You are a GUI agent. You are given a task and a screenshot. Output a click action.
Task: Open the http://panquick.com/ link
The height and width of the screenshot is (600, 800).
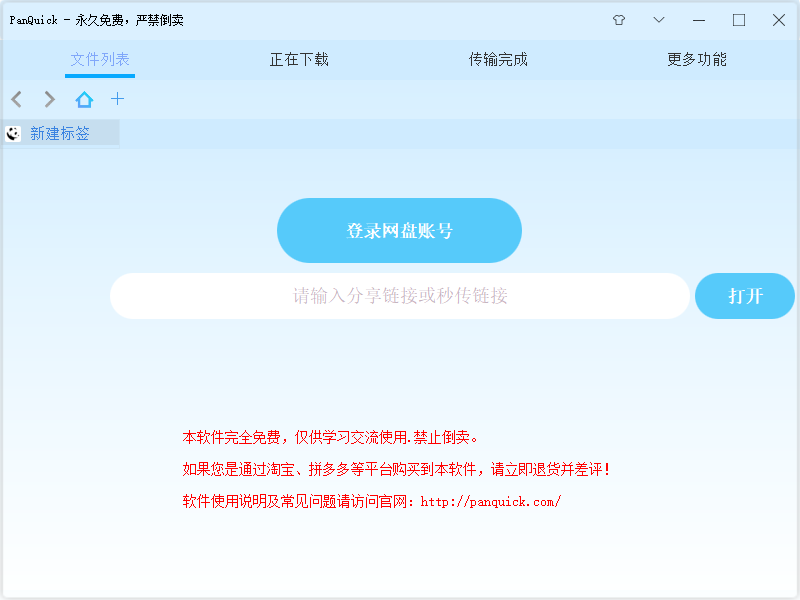[491, 502]
